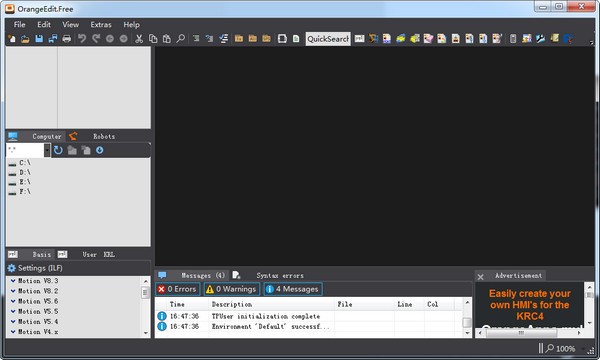Open the File menu
The image size is (600, 360).
pyautogui.click(x=20, y=24)
